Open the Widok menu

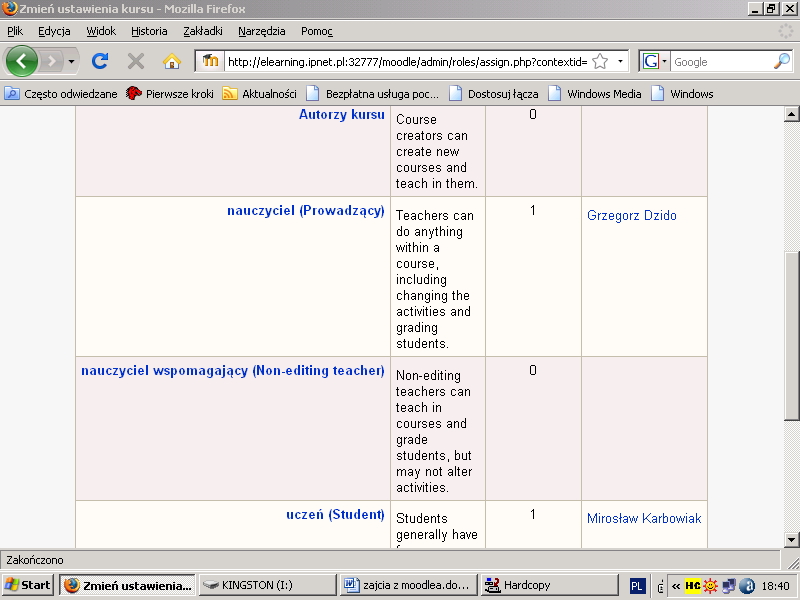pos(101,31)
